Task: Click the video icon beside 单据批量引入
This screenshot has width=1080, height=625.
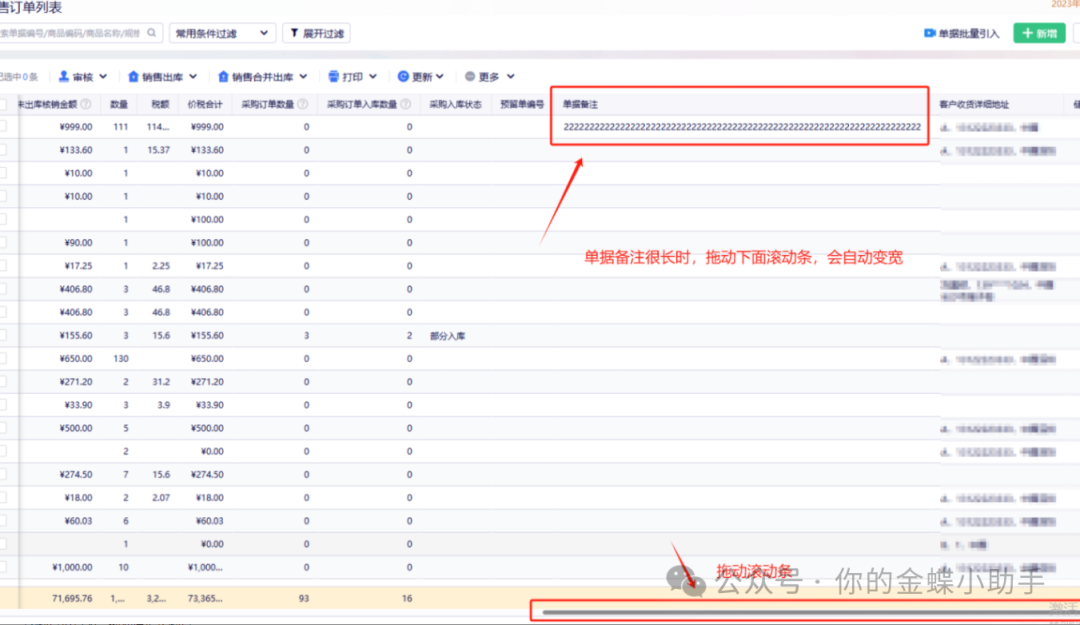Action: pyautogui.click(x=929, y=33)
